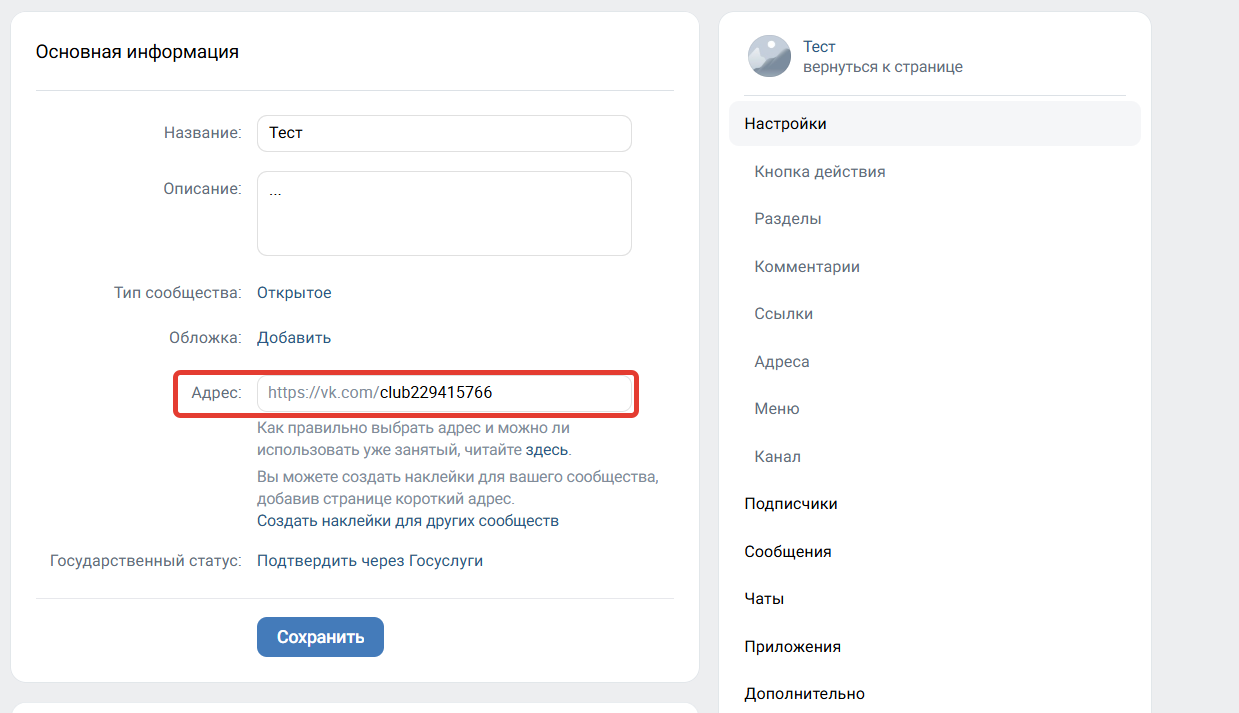Screen dimensions: 1239x713
Task: Click the club229415766 address field
Action: coord(444,393)
